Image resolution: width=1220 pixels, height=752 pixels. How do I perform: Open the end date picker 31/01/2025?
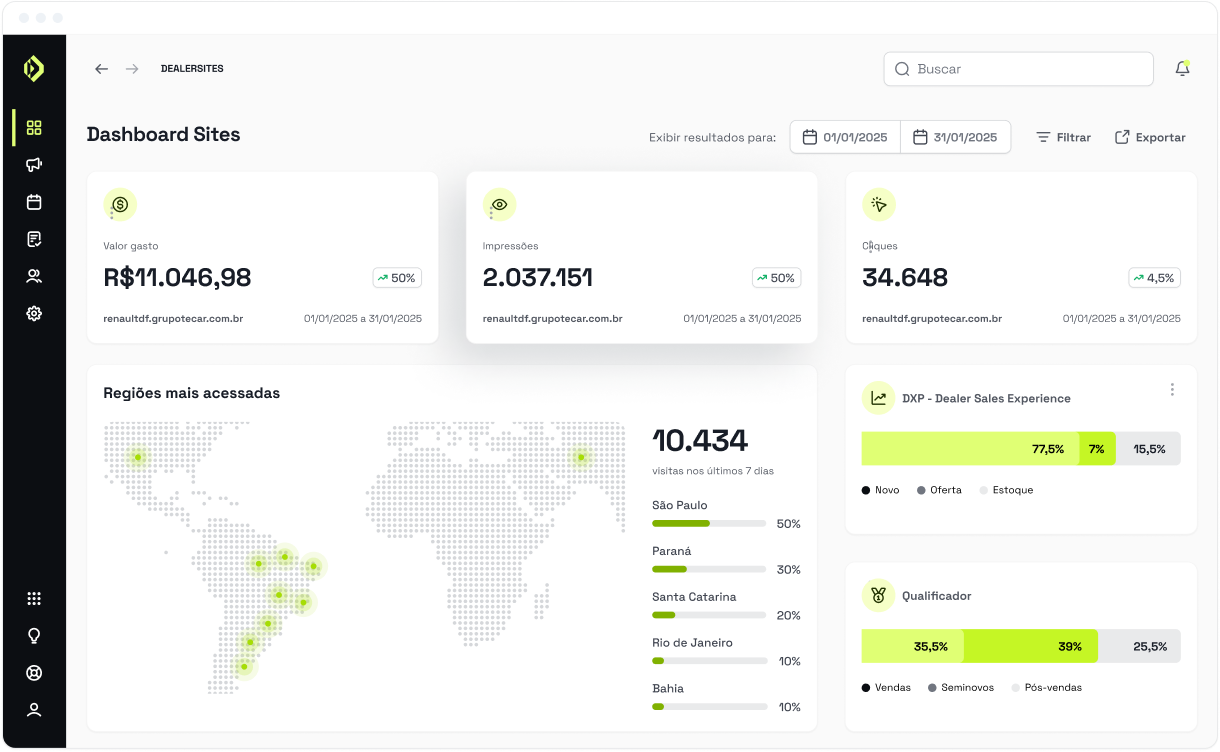coord(955,137)
